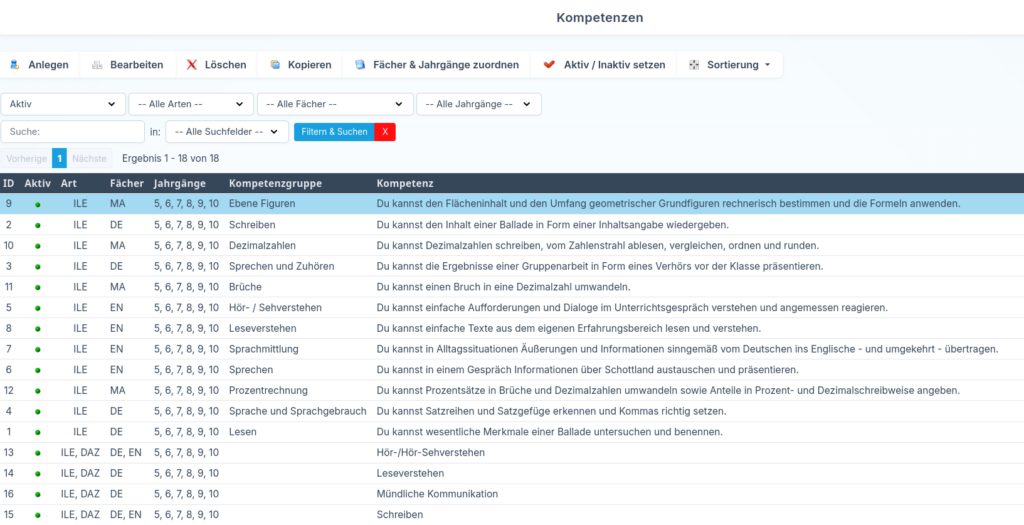Viewport: 1024px width, 525px height.
Task: Reset filters with the red X button
Action: tap(385, 131)
